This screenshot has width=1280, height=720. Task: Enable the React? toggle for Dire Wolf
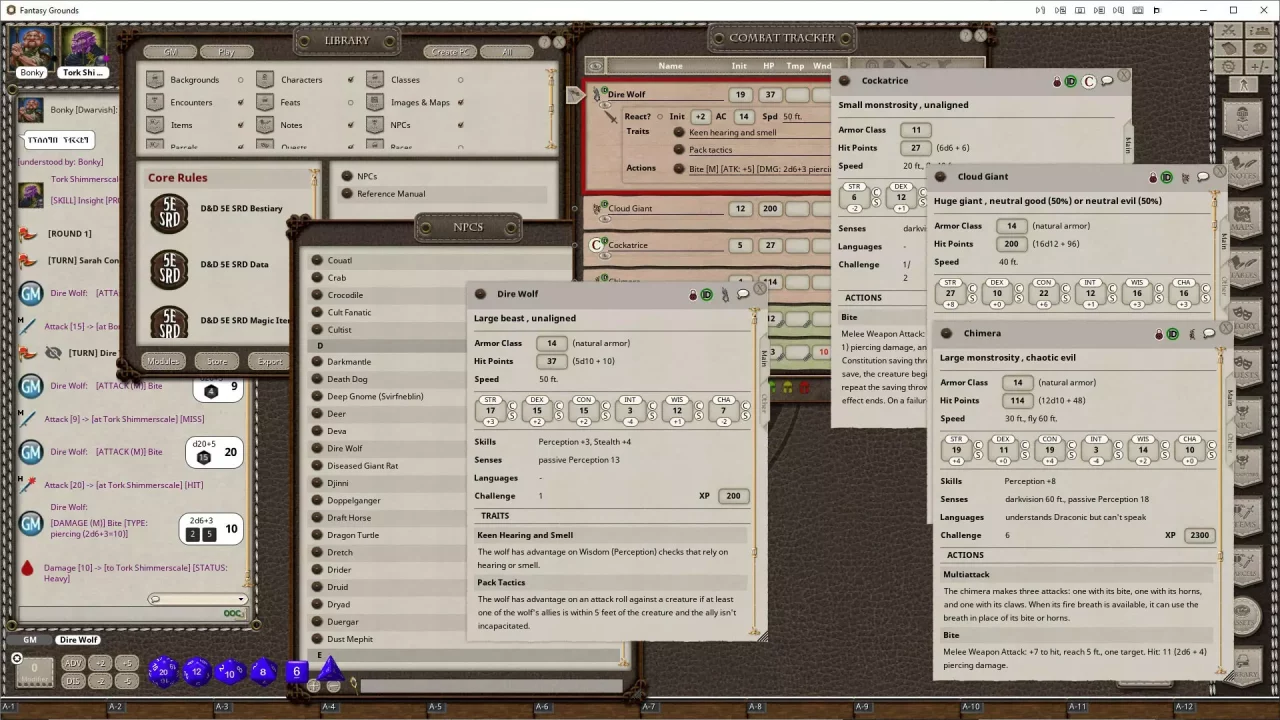[661, 117]
